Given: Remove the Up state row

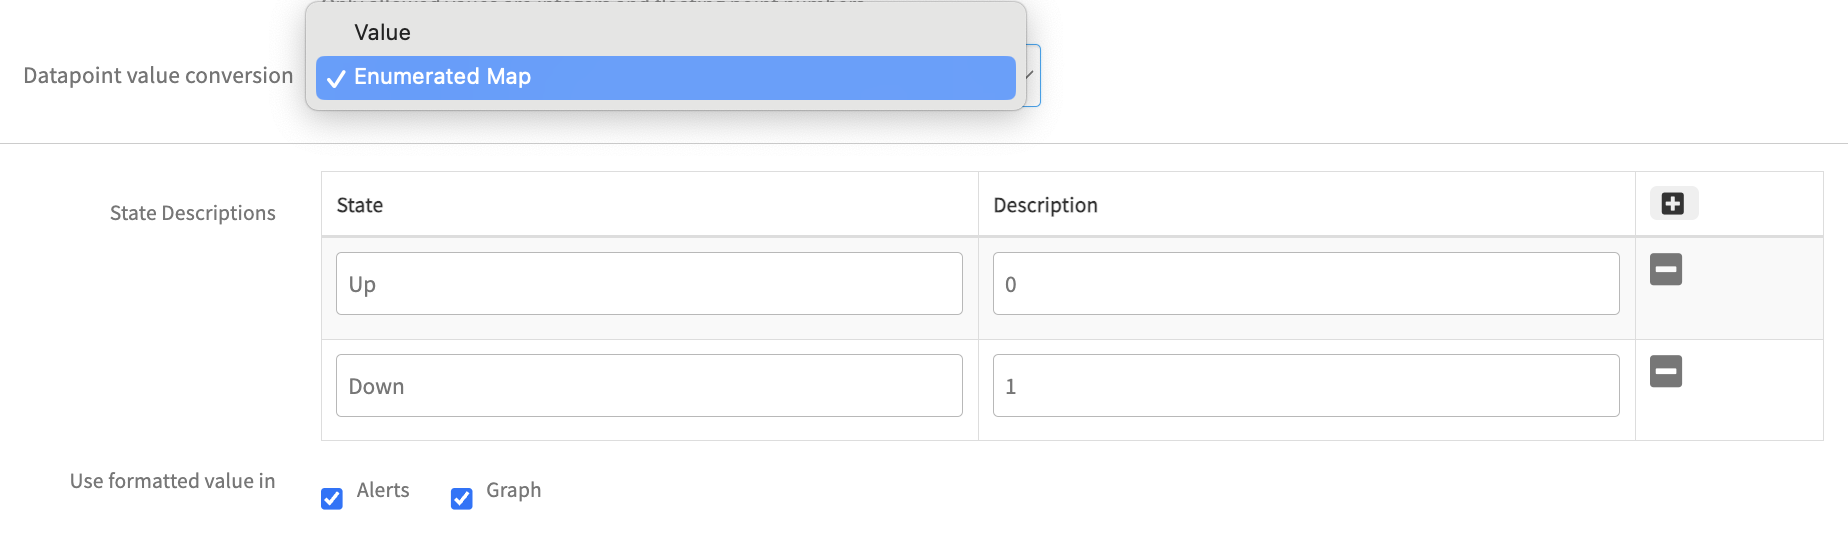Looking at the screenshot, I should point(1665,269).
